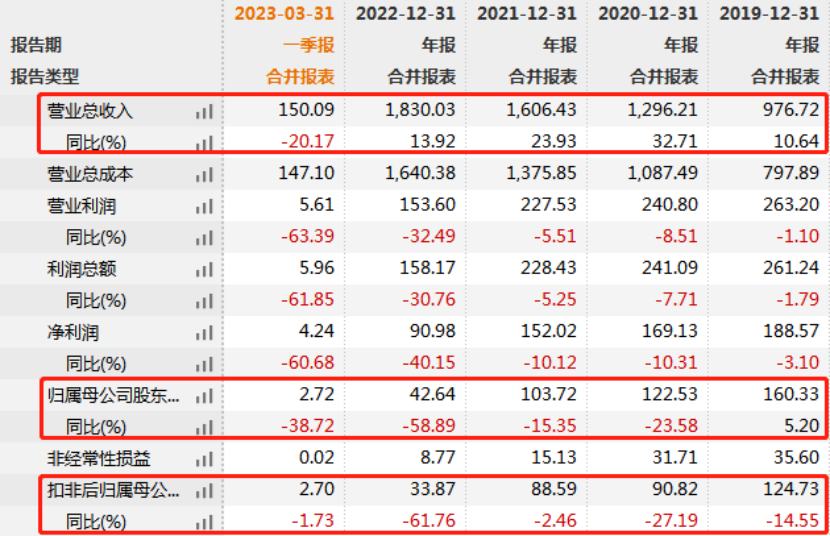
Task: Open chart icon for 同比(%) under 归属母公司股东...
Action: (204, 426)
